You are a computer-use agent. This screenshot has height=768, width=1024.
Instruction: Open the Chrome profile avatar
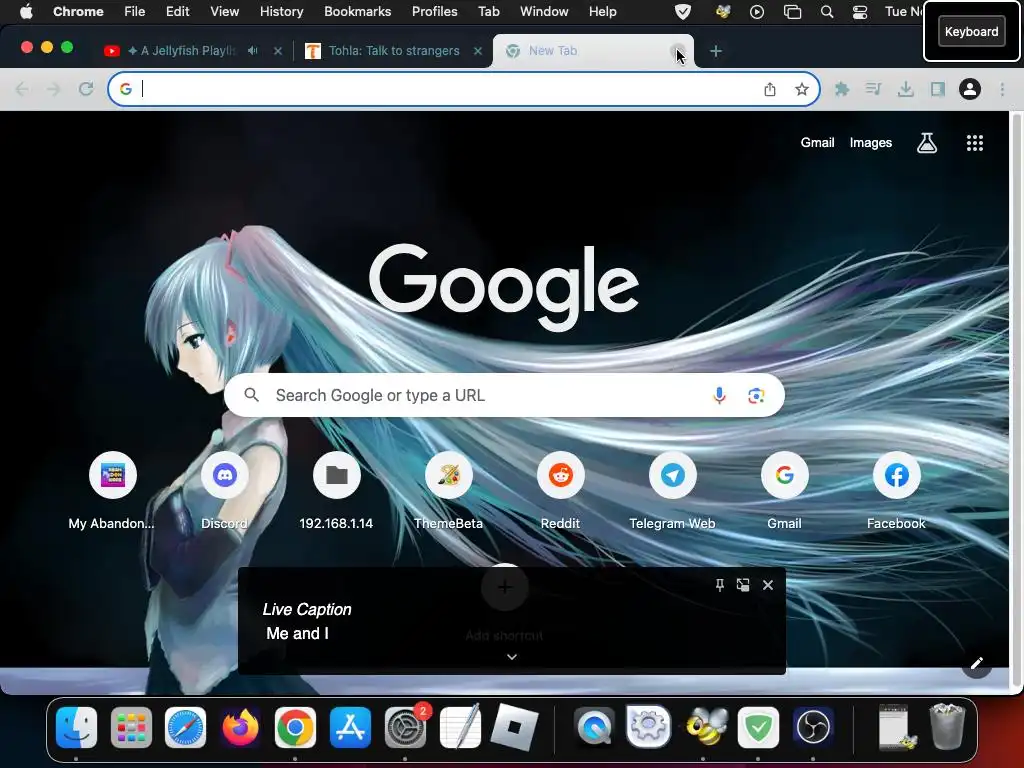(970, 89)
